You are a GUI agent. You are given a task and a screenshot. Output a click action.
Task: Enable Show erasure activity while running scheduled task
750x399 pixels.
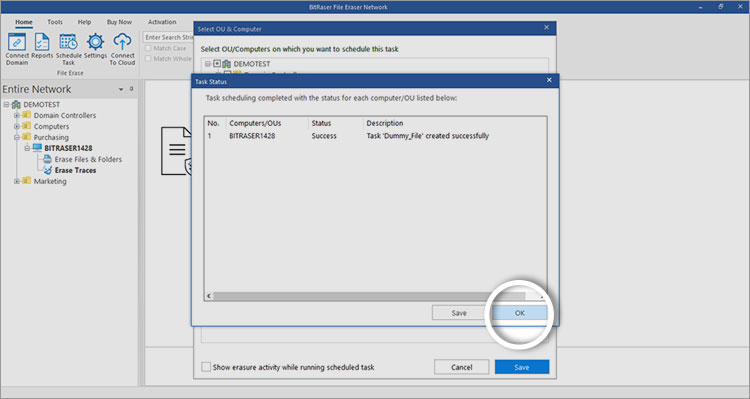pyautogui.click(x=206, y=367)
